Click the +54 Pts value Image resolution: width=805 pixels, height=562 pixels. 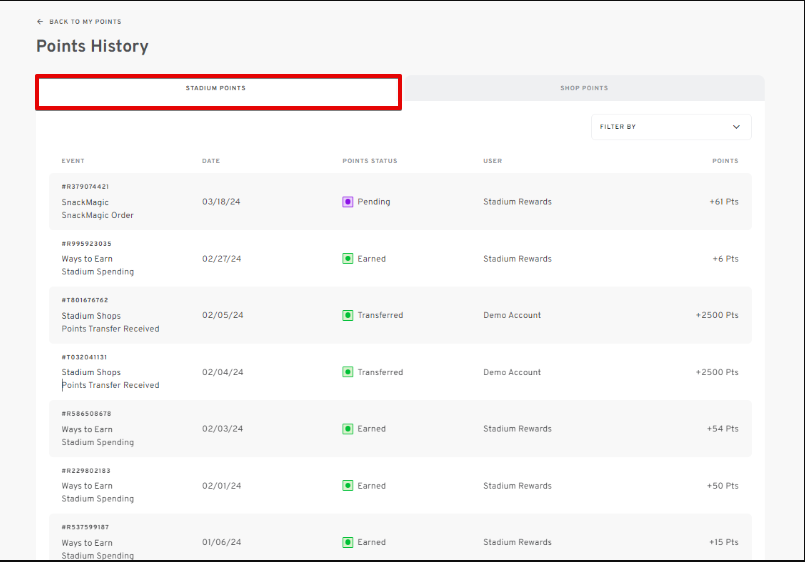tap(723, 429)
